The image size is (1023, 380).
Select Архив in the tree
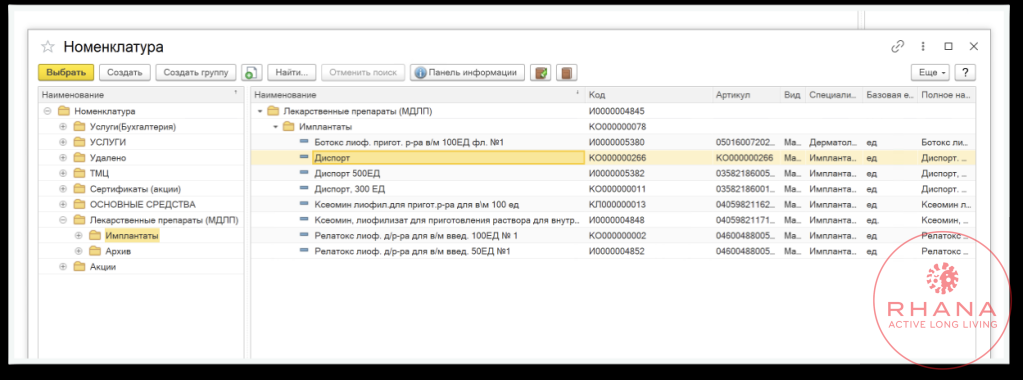(x=119, y=251)
